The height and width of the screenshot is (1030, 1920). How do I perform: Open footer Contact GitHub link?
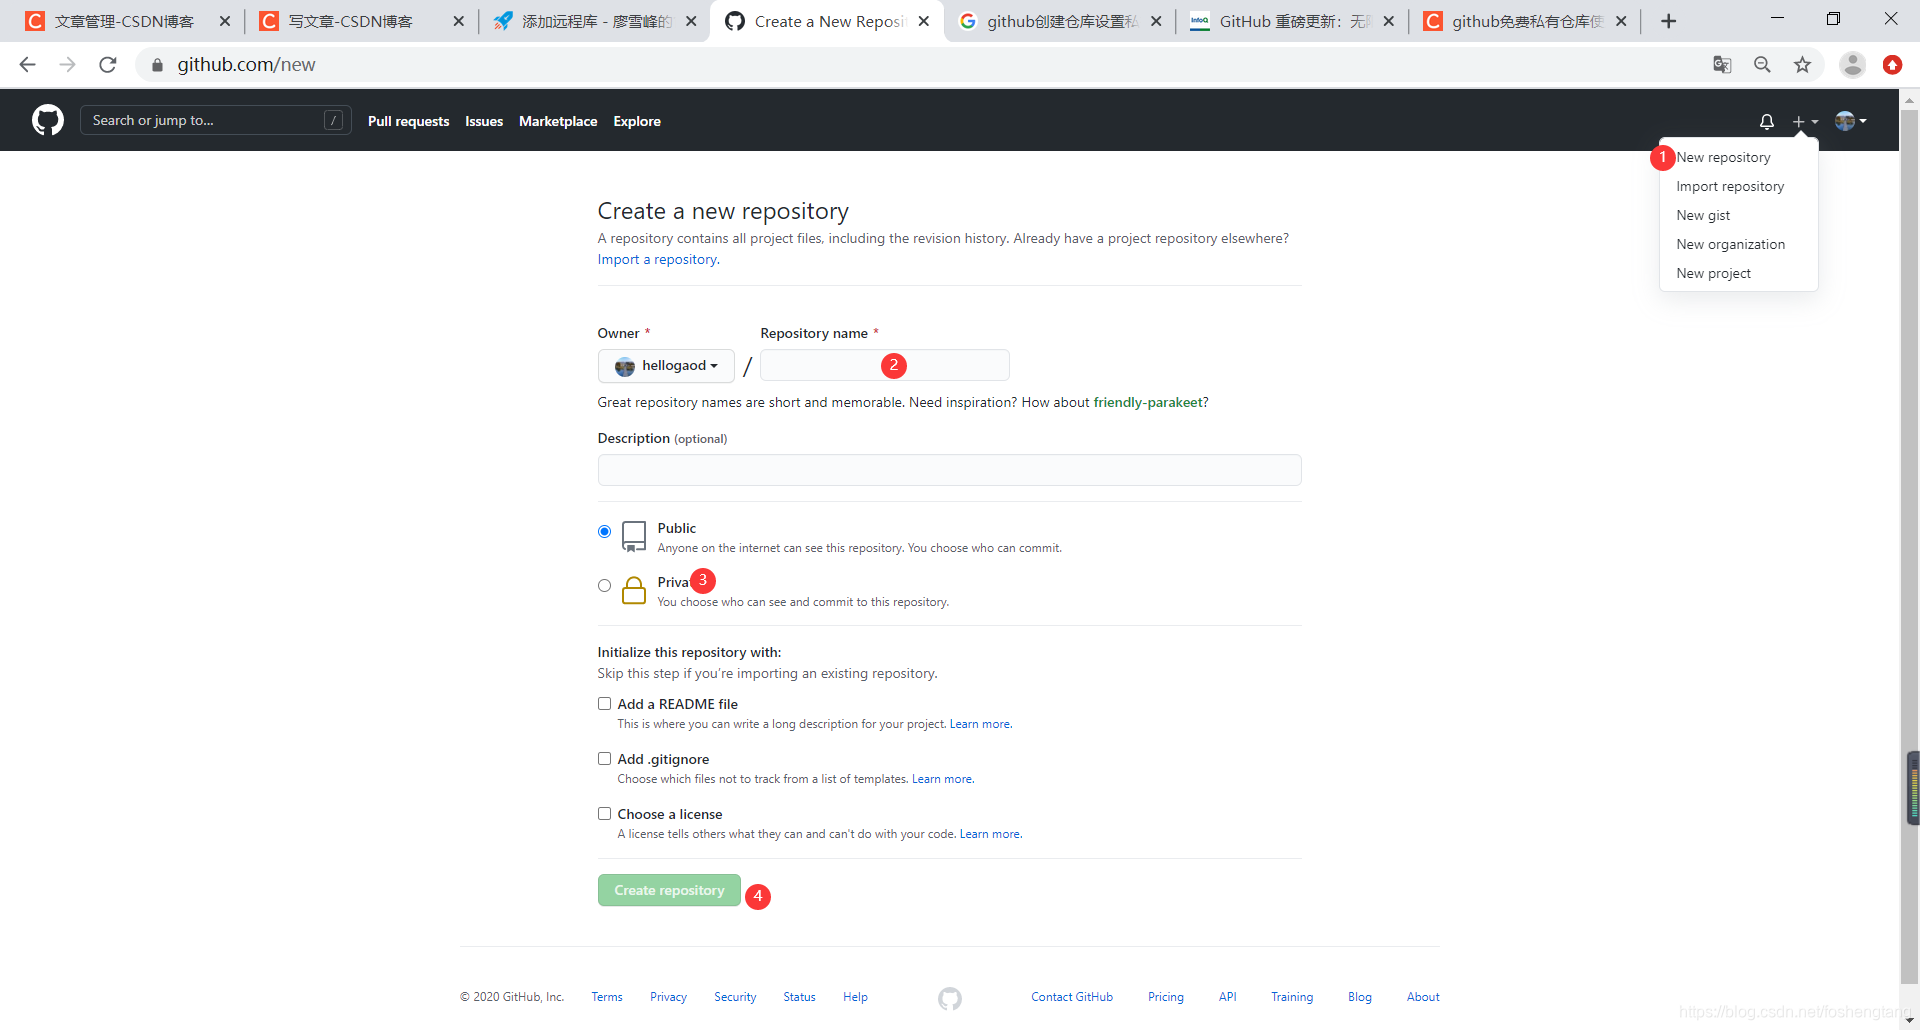pos(1072,997)
